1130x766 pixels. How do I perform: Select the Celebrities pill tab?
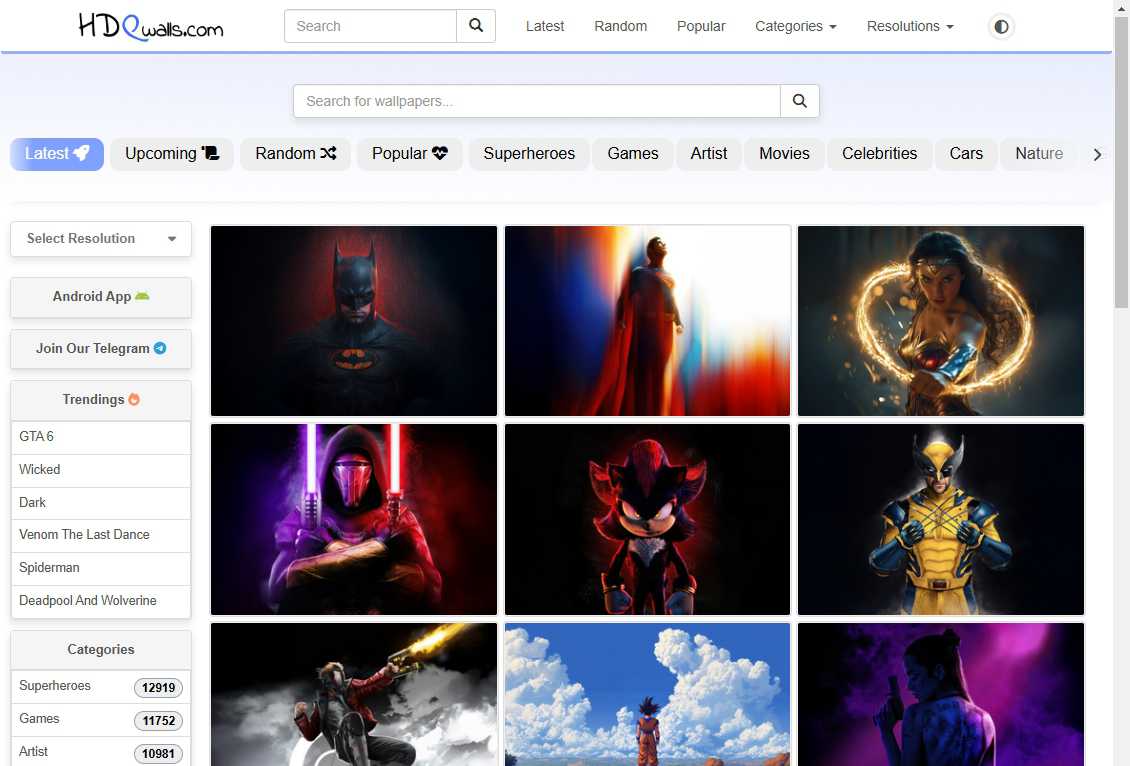pos(879,153)
